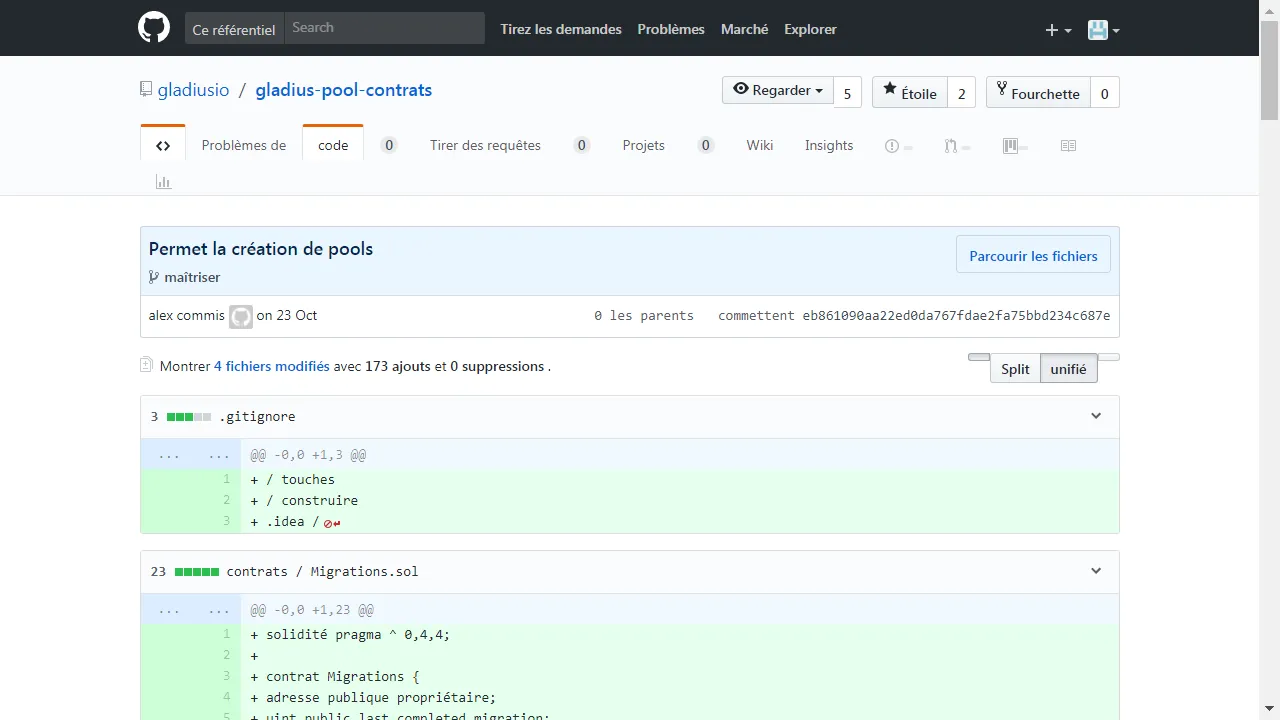Click the '@@ -0,0 +1,23 @@' hunk header

click(312, 609)
